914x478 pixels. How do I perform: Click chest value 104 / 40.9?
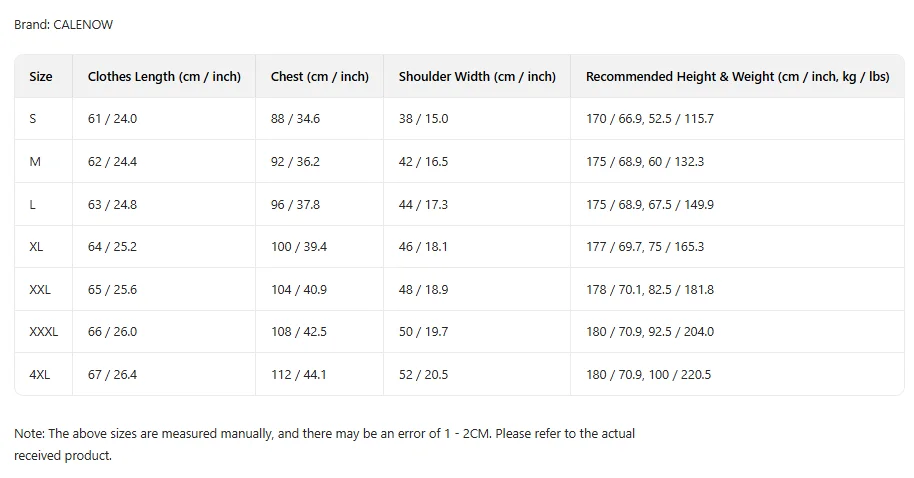tap(298, 290)
